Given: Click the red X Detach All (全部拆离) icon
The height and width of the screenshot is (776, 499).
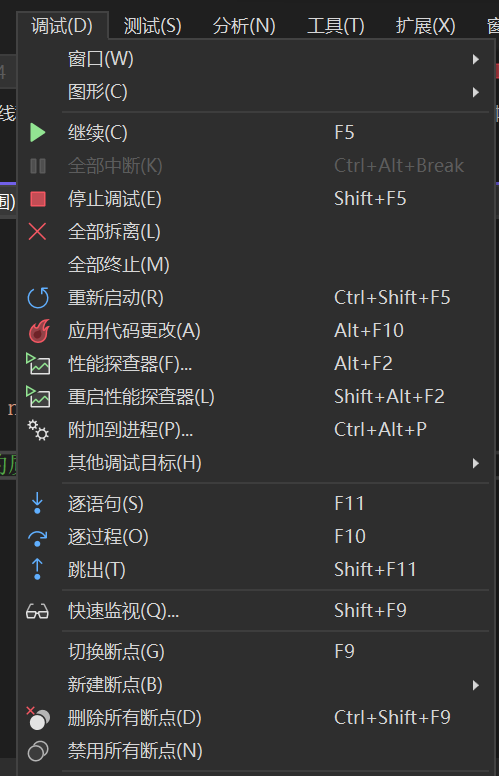Looking at the screenshot, I should 38,232.
